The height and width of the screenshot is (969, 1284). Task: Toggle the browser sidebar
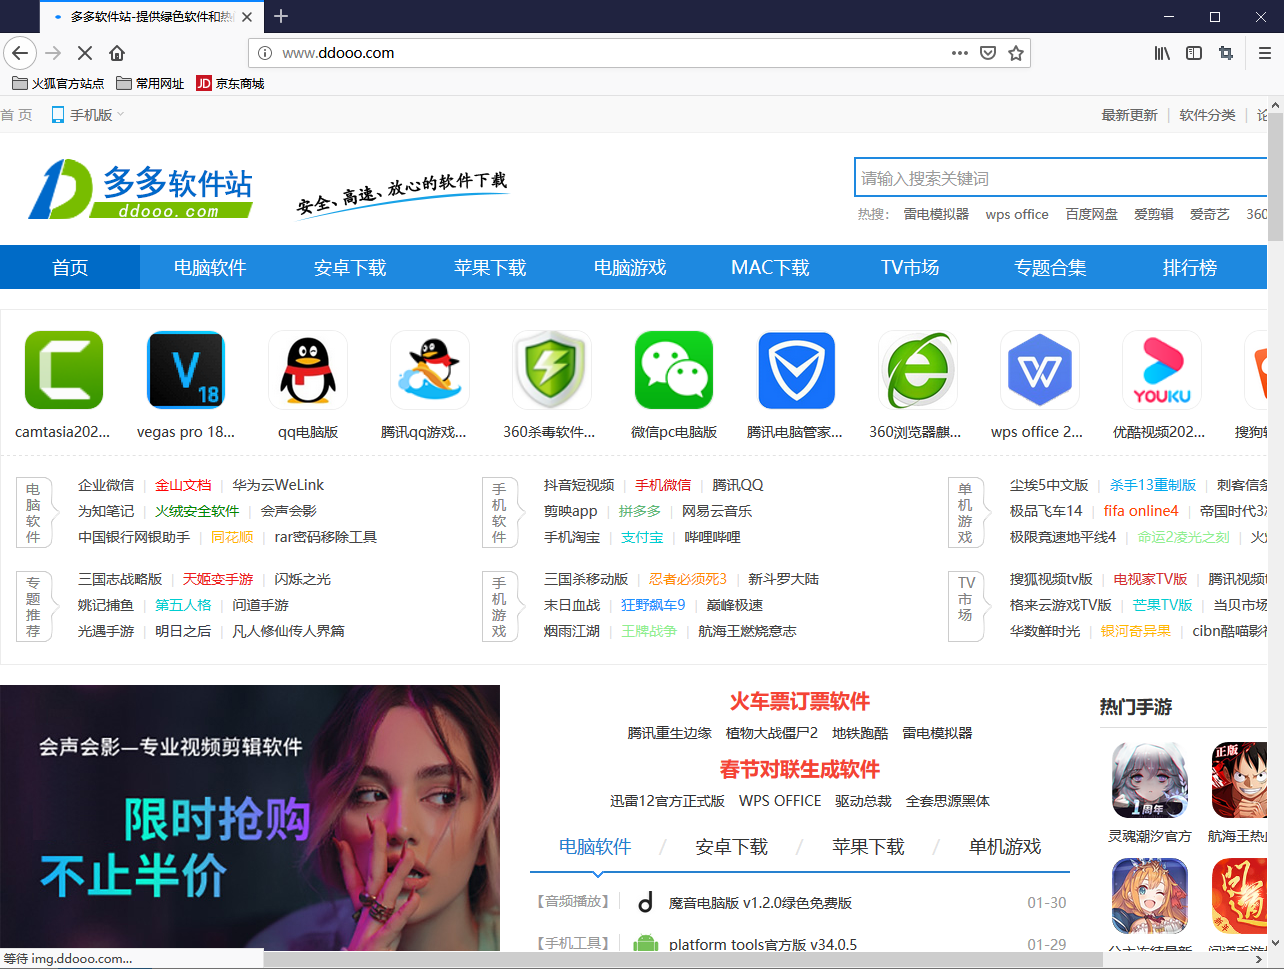[1194, 53]
